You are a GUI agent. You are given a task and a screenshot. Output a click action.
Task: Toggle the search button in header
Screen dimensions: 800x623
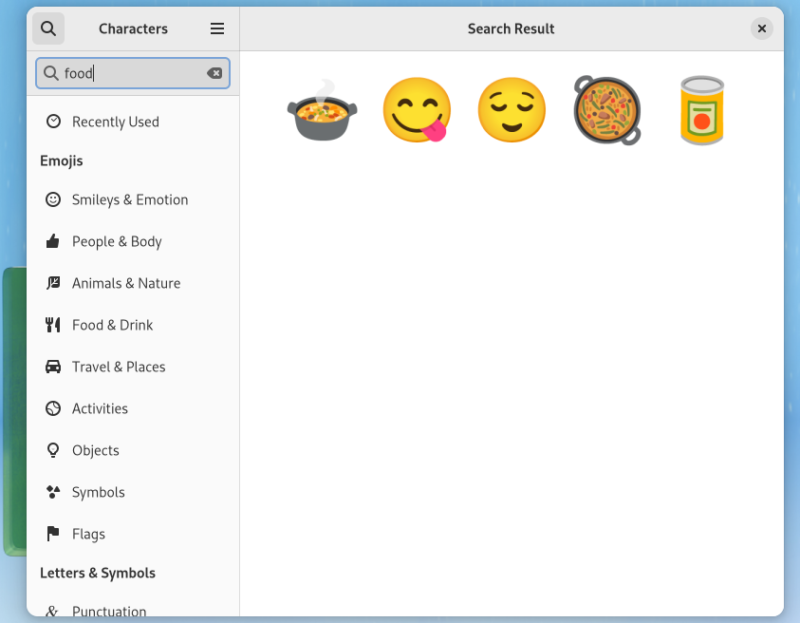(48, 29)
